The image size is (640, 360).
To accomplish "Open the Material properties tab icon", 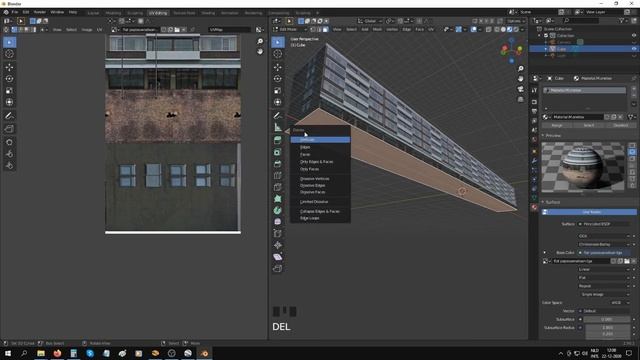I will click(534, 207).
